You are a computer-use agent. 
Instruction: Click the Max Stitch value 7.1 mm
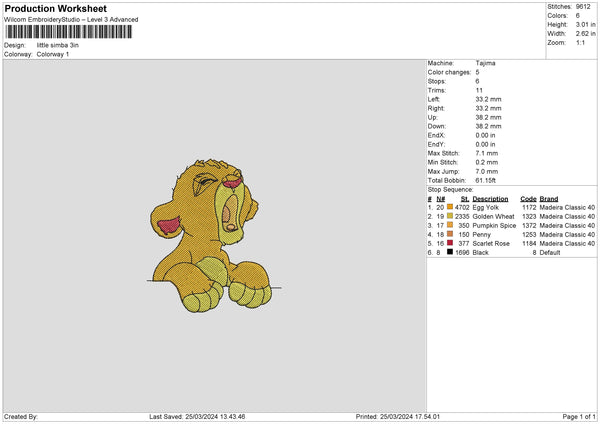point(487,153)
